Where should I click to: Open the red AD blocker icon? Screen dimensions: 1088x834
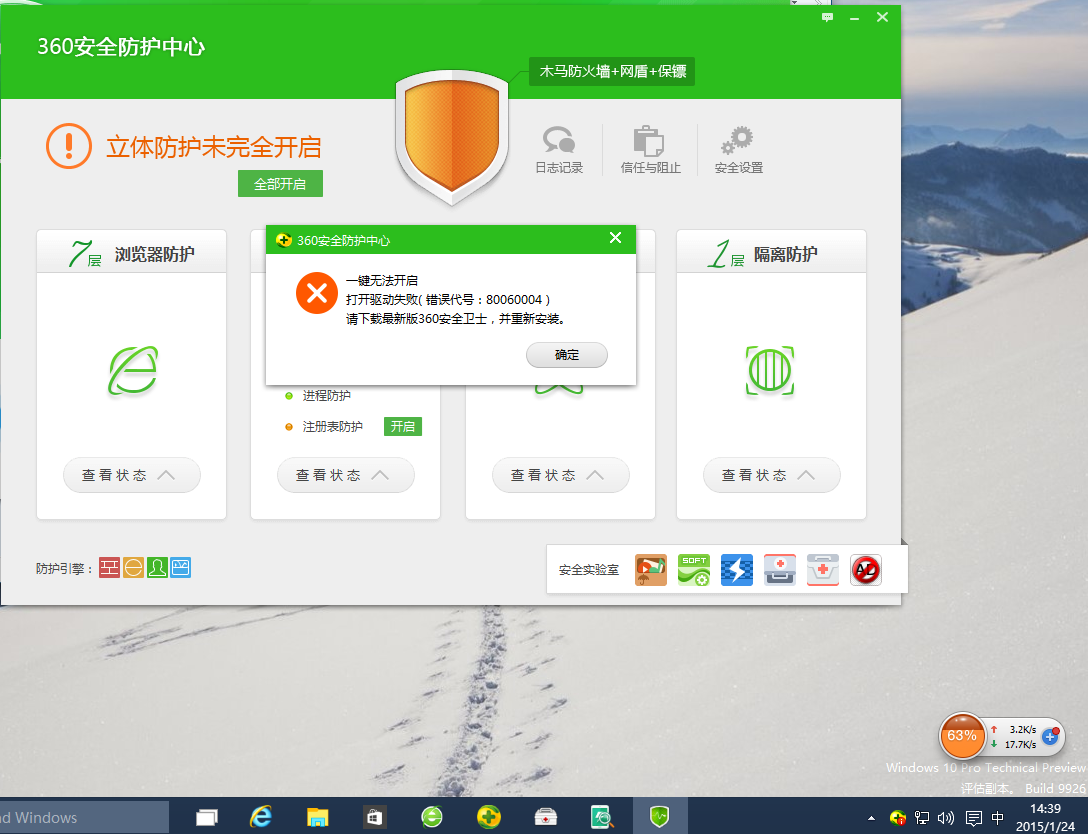coord(865,570)
